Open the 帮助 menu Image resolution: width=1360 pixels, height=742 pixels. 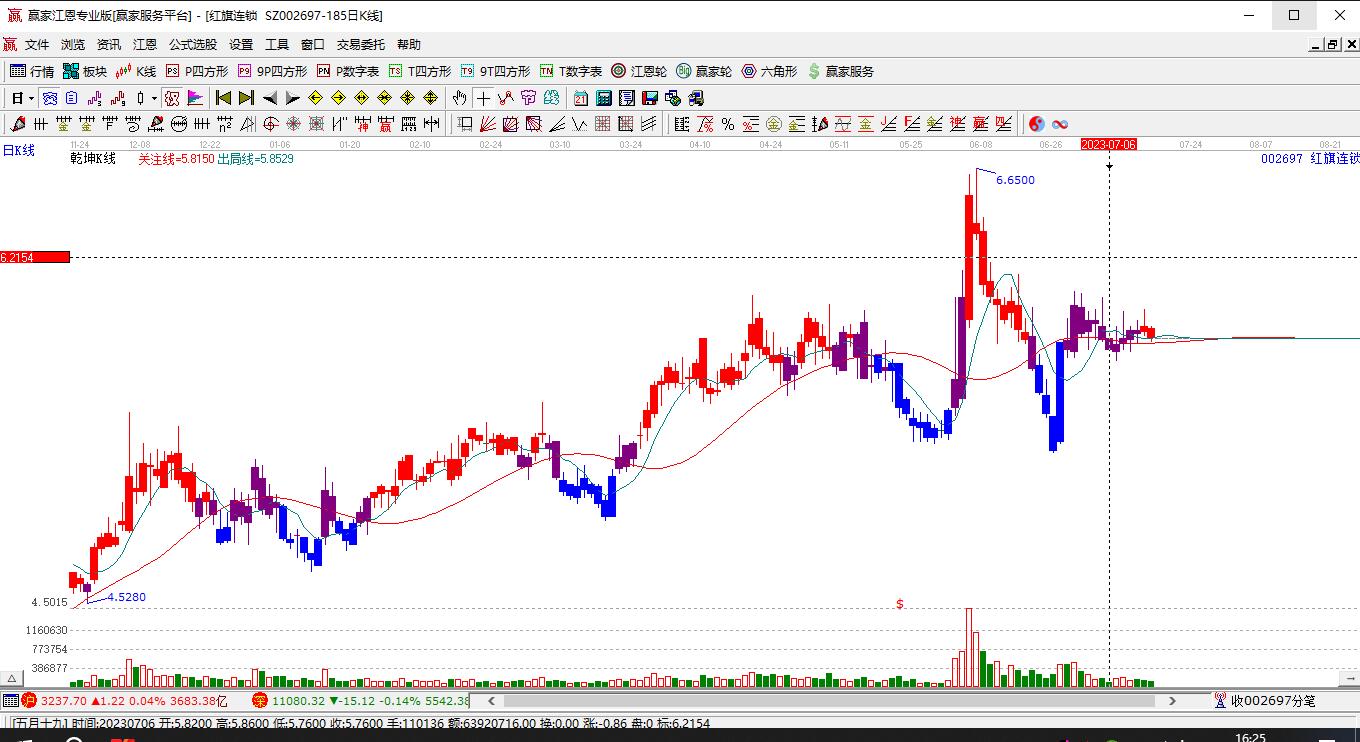click(409, 44)
